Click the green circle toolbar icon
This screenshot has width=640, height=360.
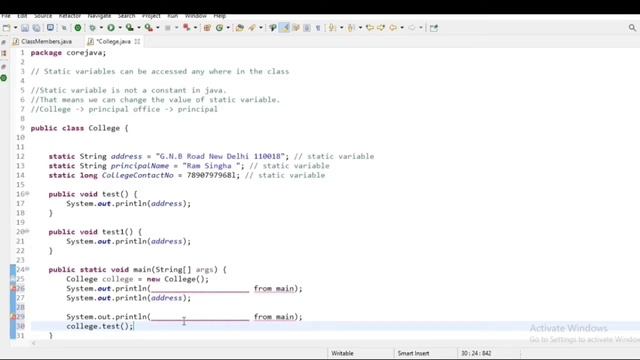click(x=78, y=28)
